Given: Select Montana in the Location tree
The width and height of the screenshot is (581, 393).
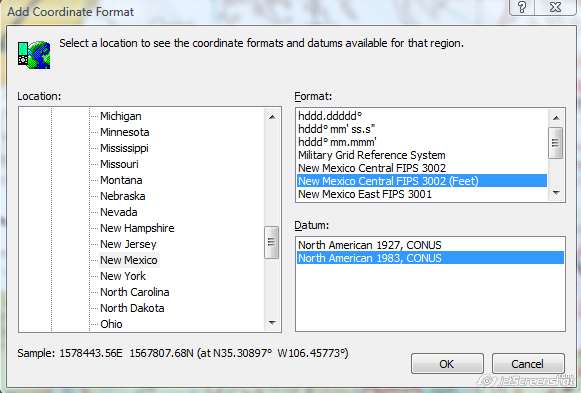Looking at the screenshot, I should 121,180.
